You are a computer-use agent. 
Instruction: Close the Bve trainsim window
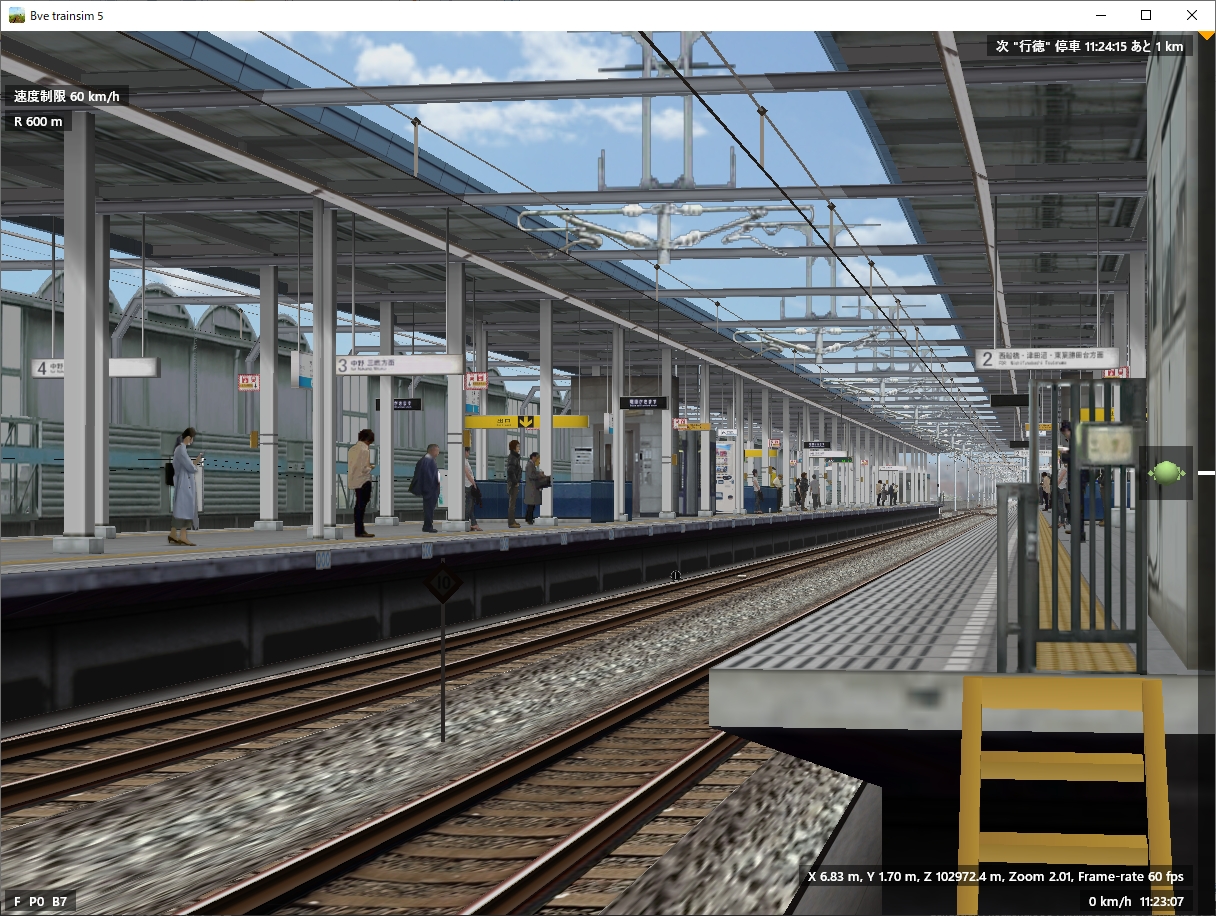point(1192,15)
